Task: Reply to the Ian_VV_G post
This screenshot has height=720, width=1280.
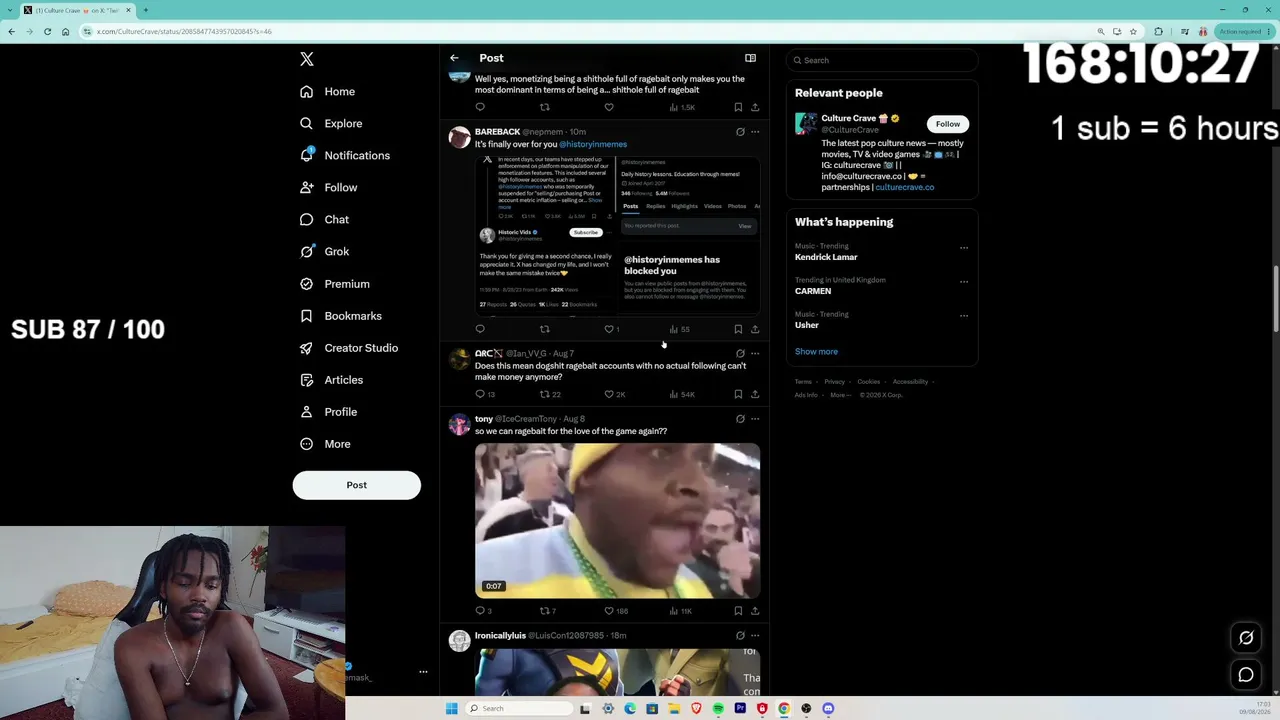Action: tap(480, 394)
